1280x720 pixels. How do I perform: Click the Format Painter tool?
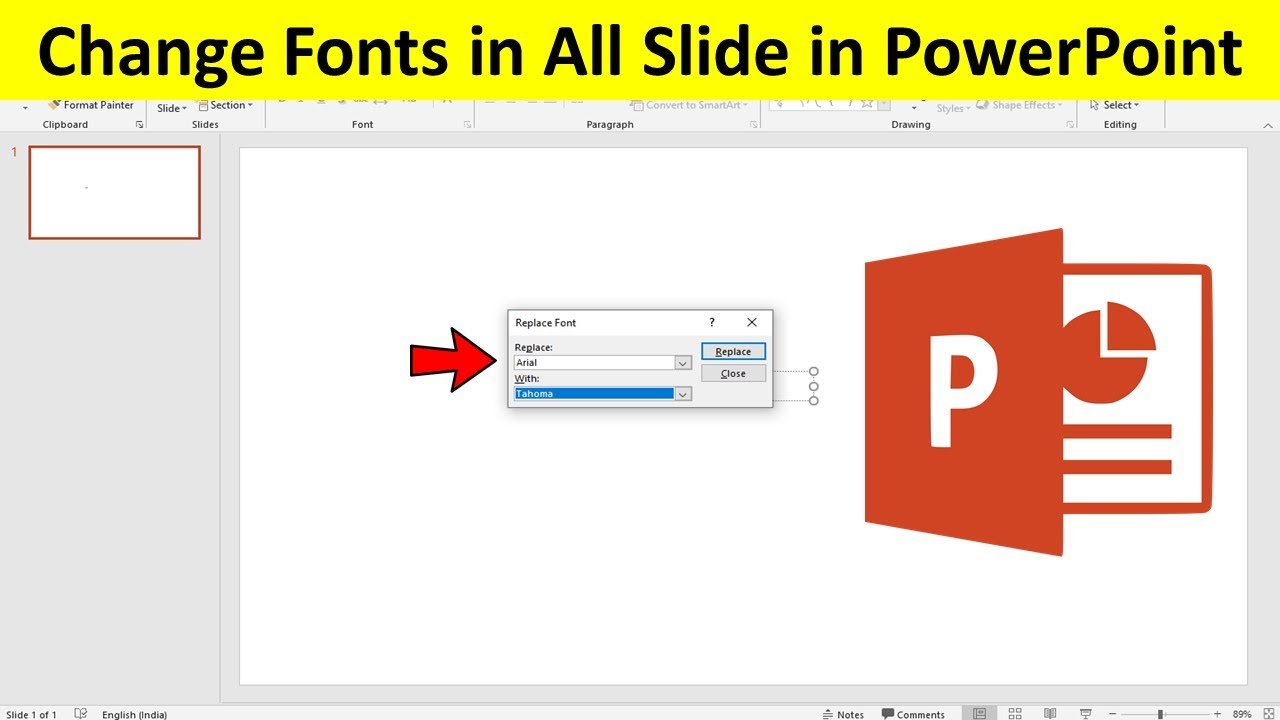tap(91, 105)
